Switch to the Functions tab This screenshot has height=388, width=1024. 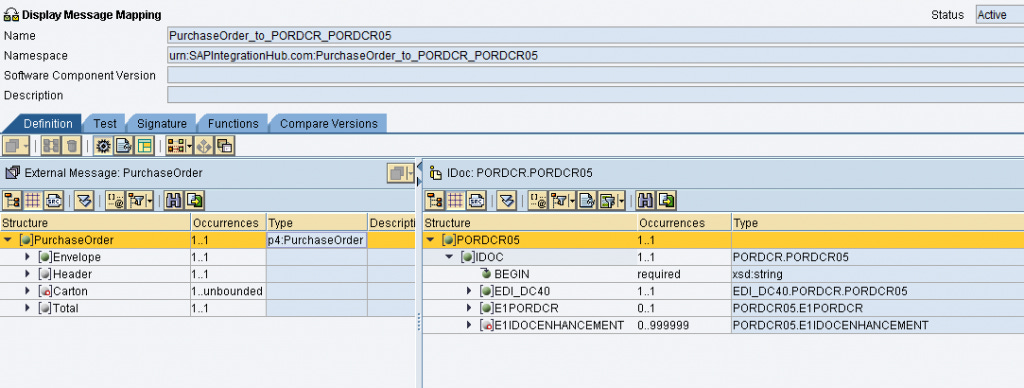[x=233, y=123]
